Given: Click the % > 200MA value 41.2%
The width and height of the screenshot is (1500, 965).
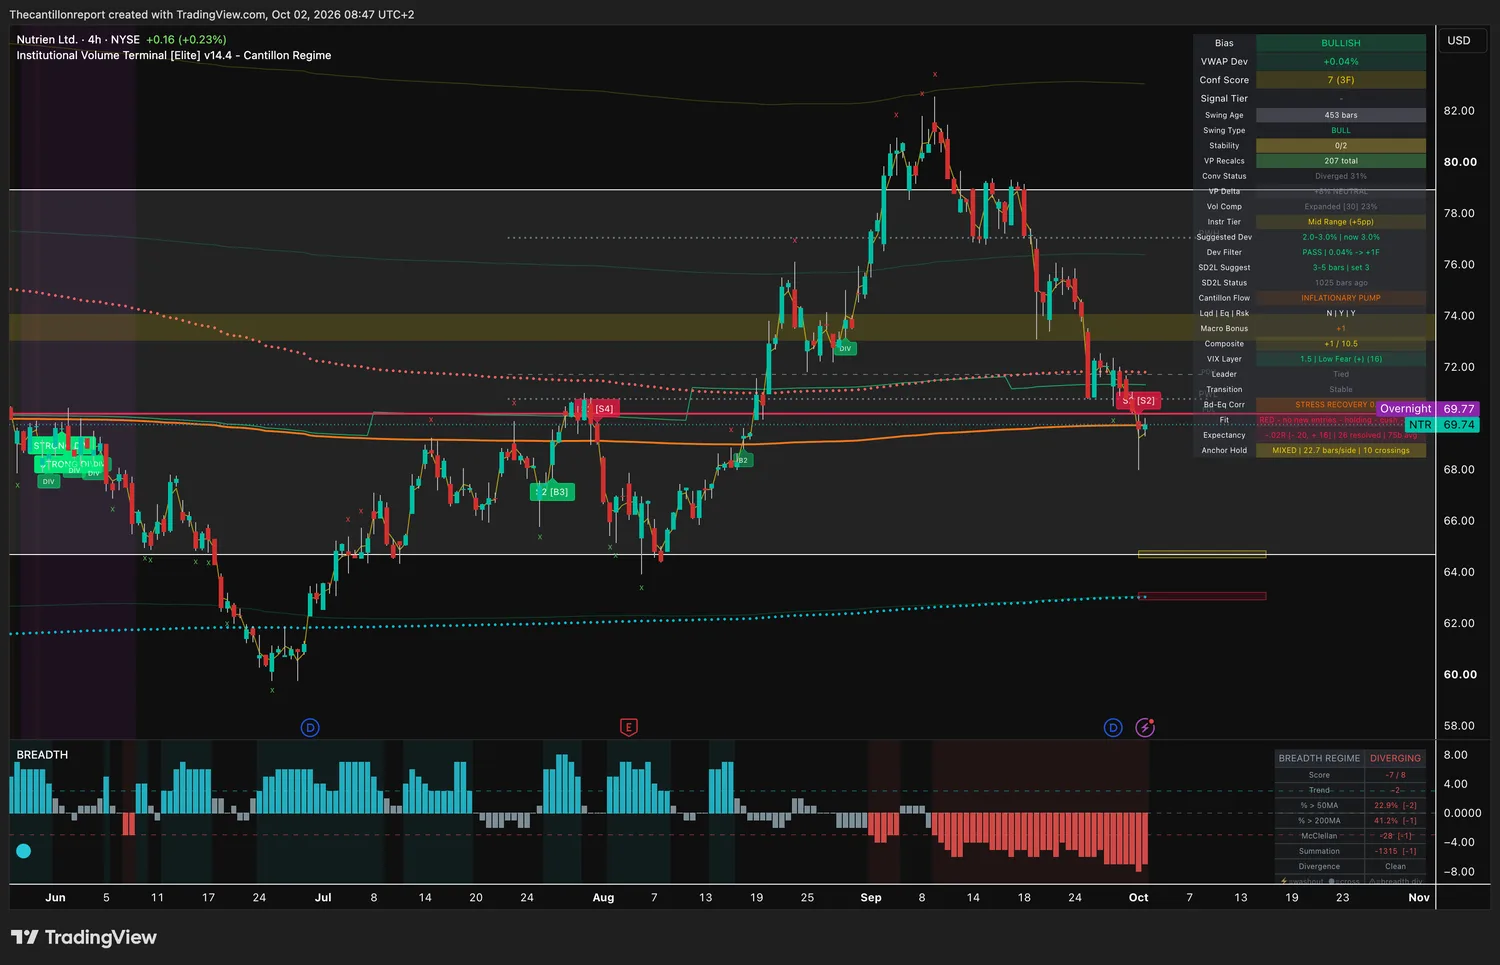Looking at the screenshot, I should pos(1395,821).
